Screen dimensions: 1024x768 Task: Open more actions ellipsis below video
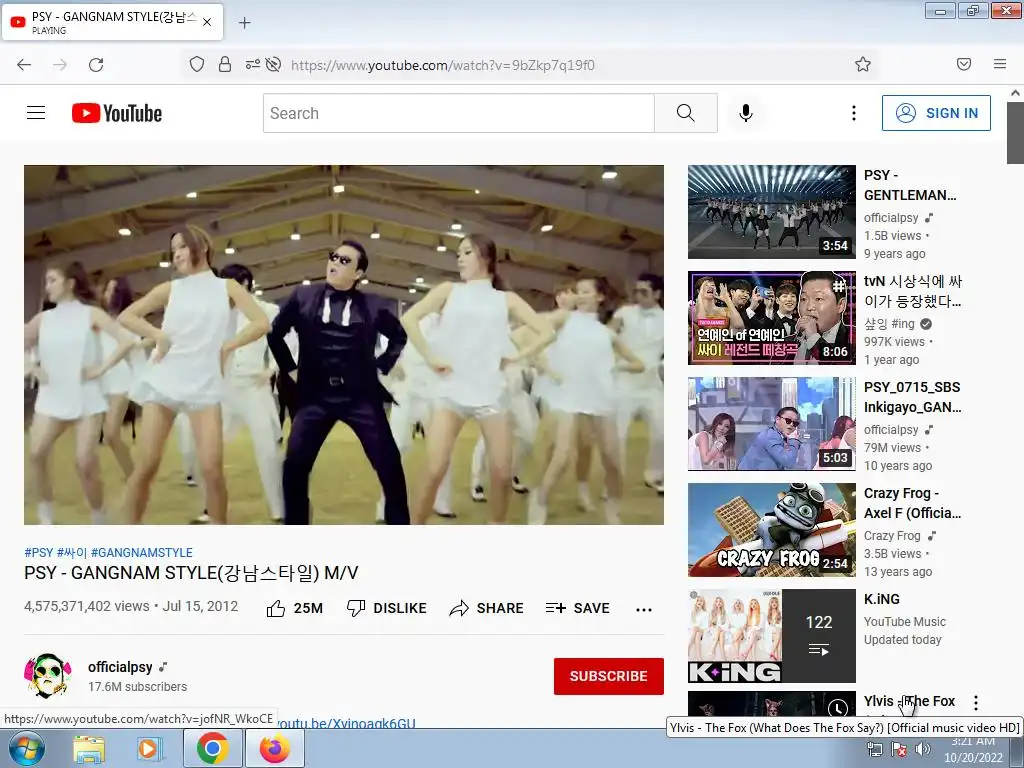[644, 609]
